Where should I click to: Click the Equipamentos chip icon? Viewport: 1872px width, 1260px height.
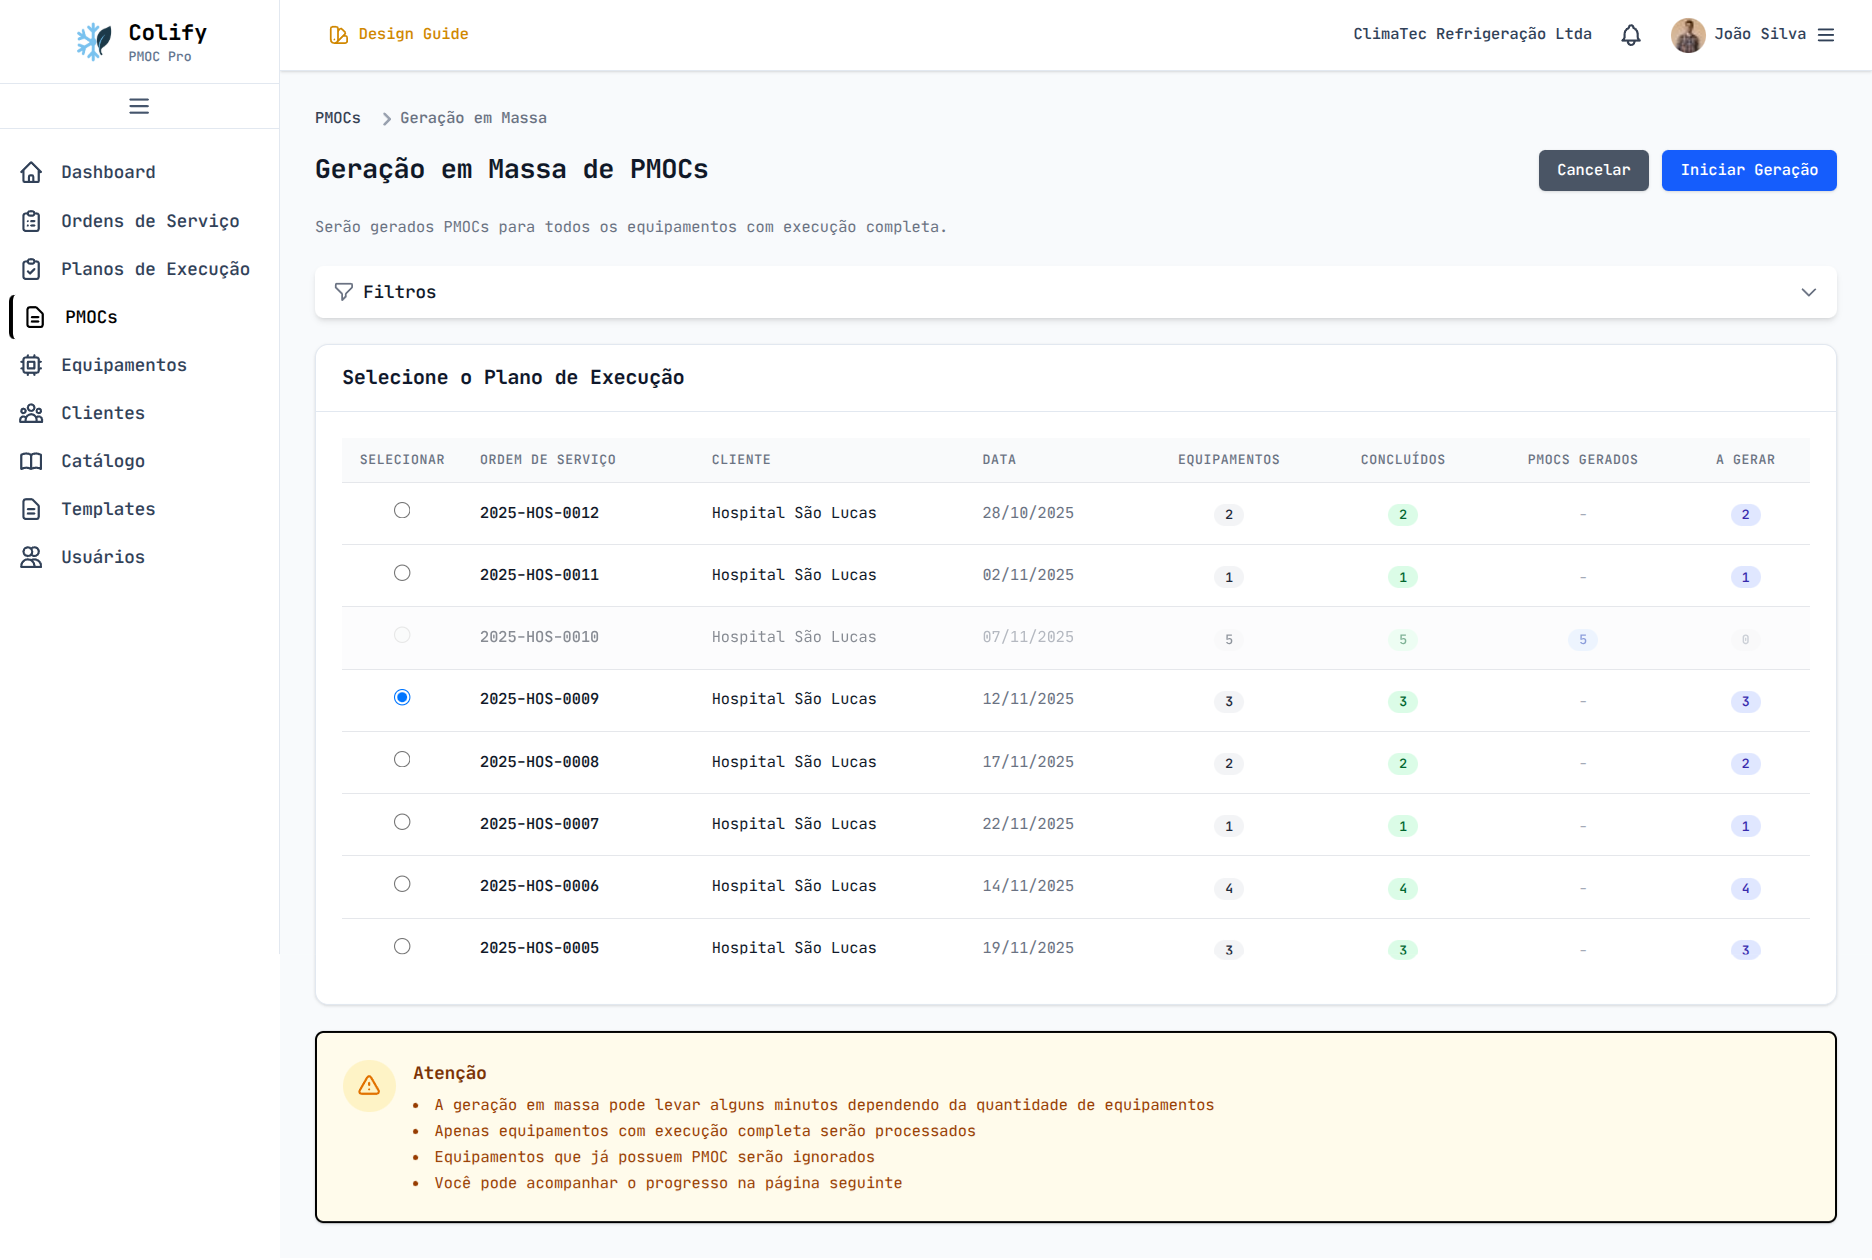[x=32, y=365]
